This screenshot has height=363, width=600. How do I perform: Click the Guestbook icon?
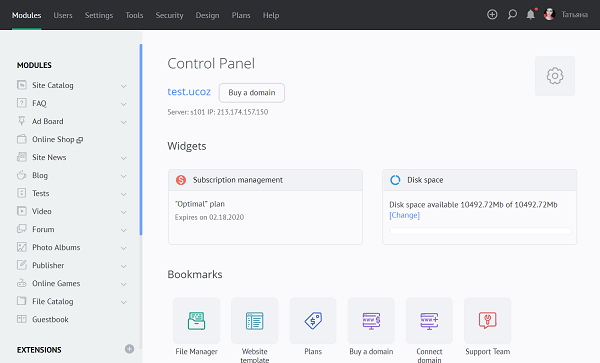pos(22,319)
